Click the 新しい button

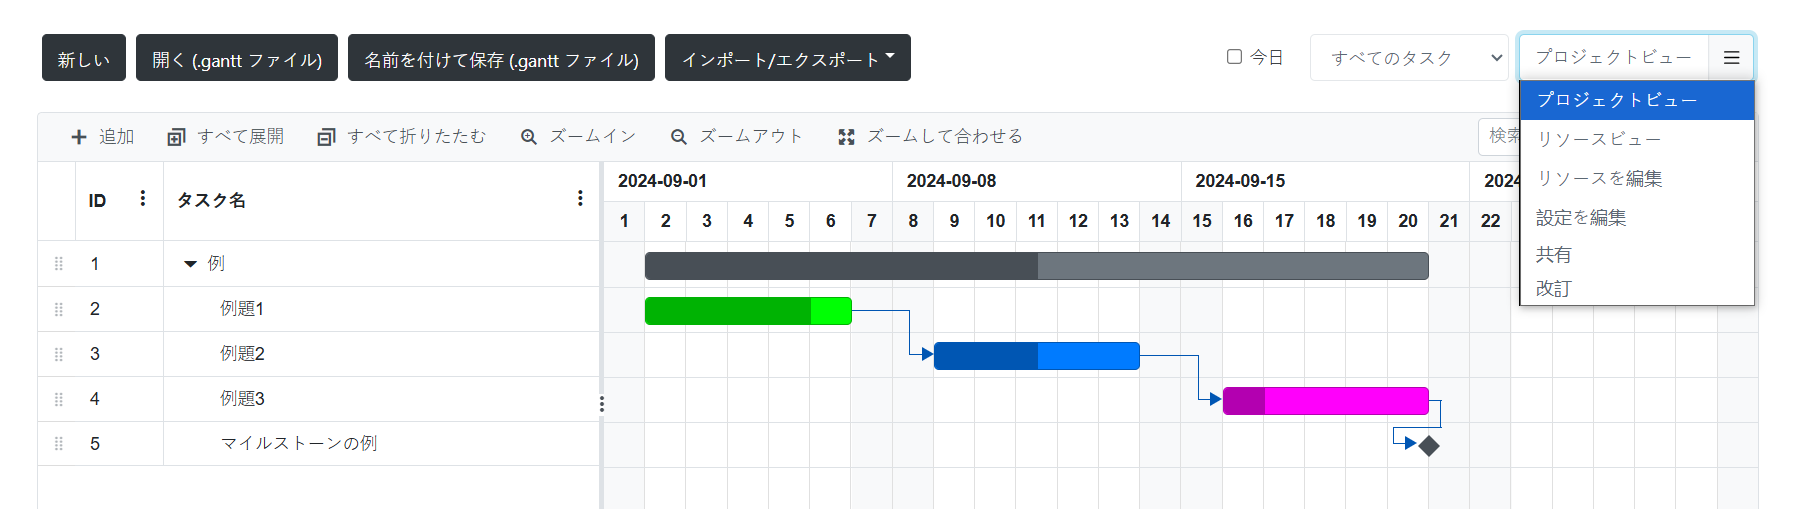click(84, 59)
